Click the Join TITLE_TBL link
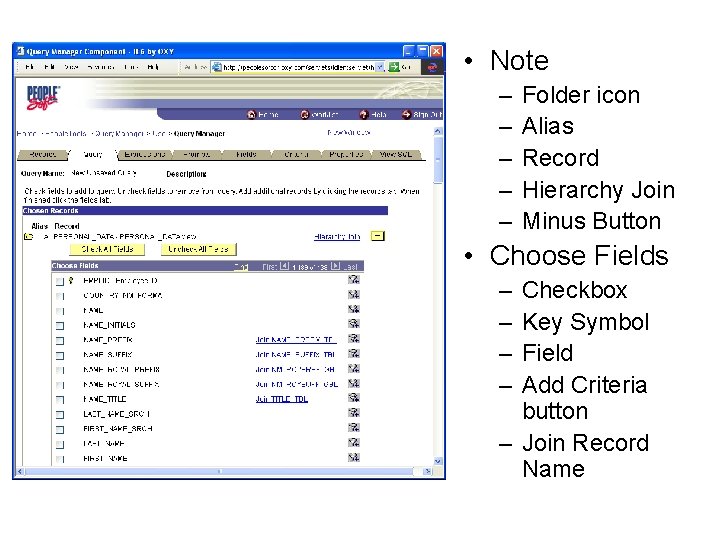720x540 pixels. pos(281,399)
